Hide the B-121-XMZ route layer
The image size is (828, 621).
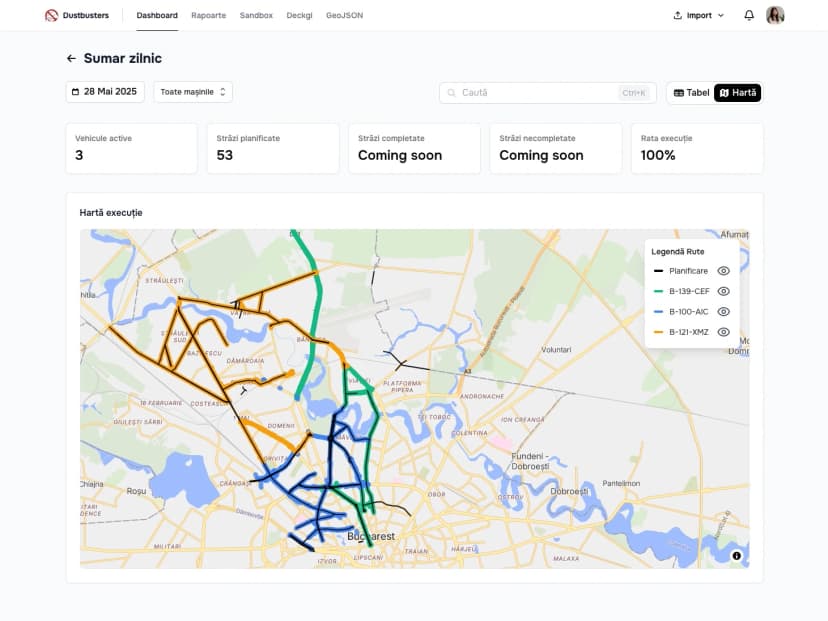(x=724, y=331)
